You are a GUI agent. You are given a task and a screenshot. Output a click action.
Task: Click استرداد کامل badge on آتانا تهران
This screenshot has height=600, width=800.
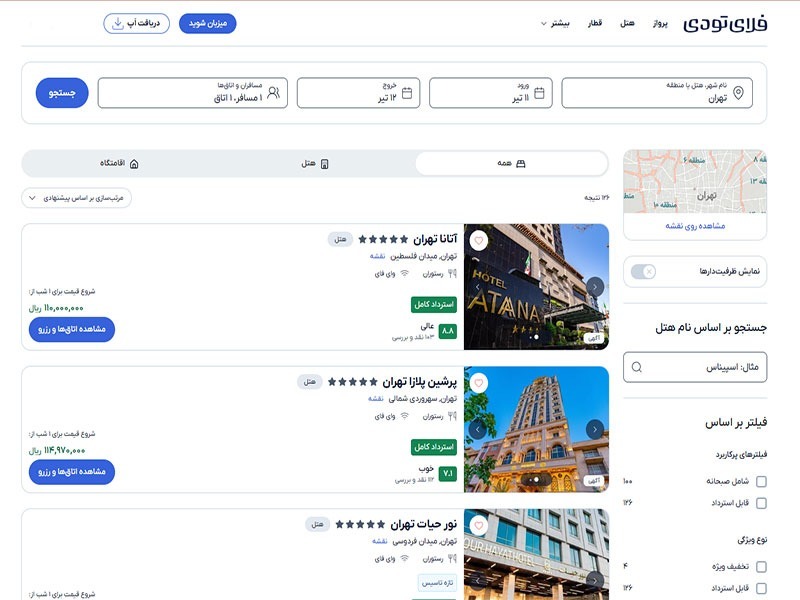tap(434, 305)
